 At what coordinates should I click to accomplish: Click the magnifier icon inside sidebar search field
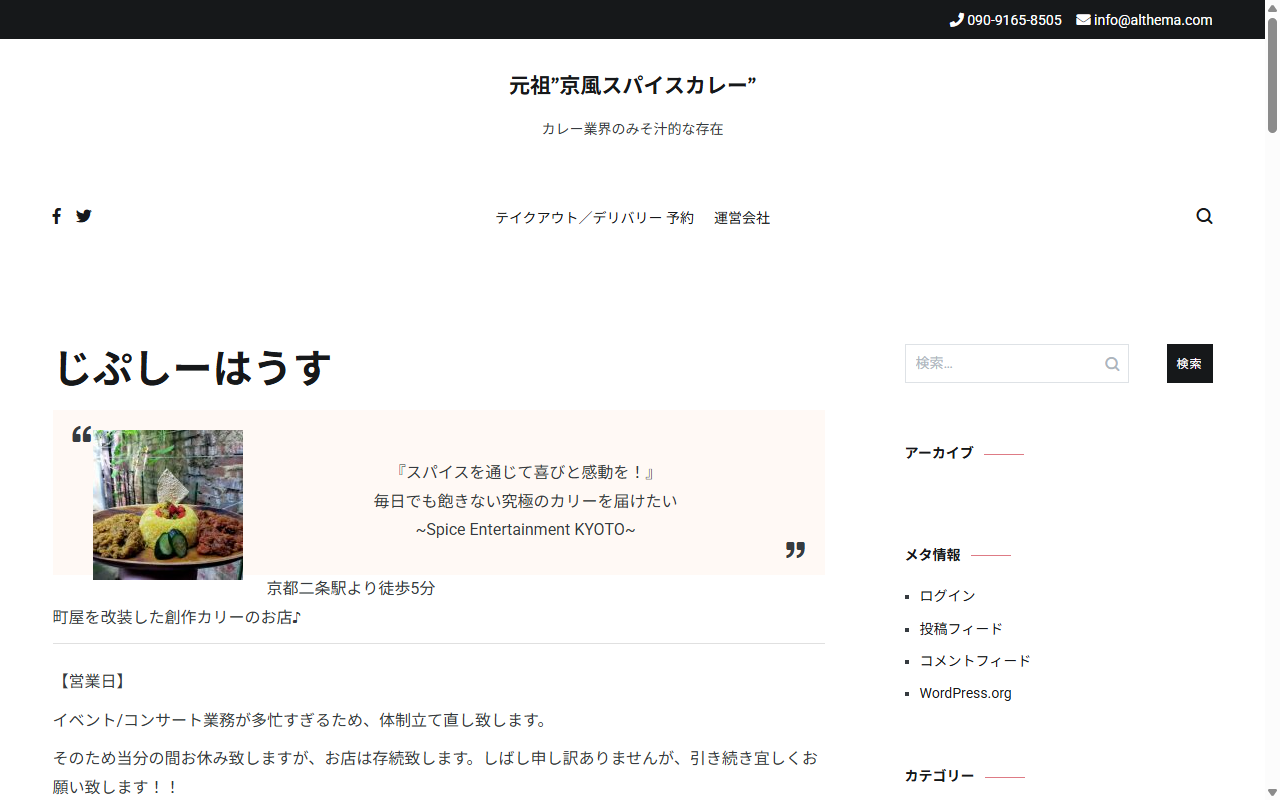tap(1112, 364)
